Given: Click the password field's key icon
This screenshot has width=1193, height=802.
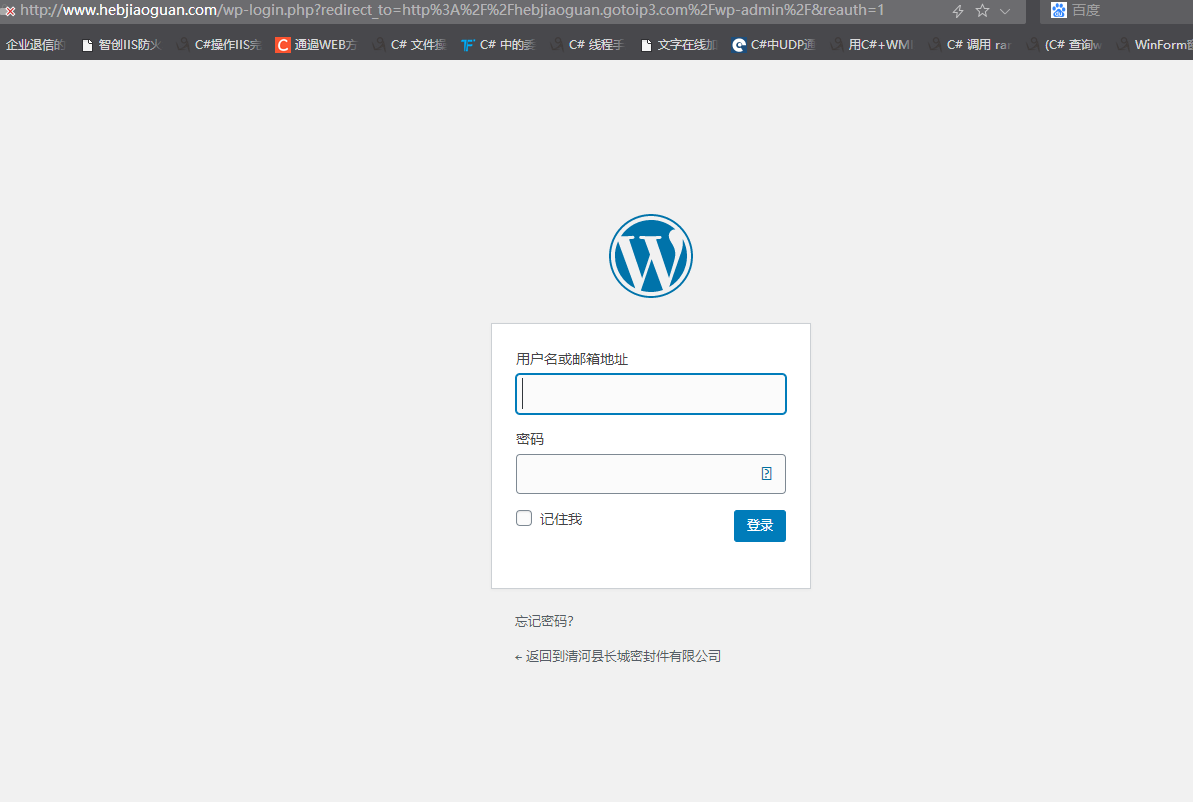Looking at the screenshot, I should point(766,474).
